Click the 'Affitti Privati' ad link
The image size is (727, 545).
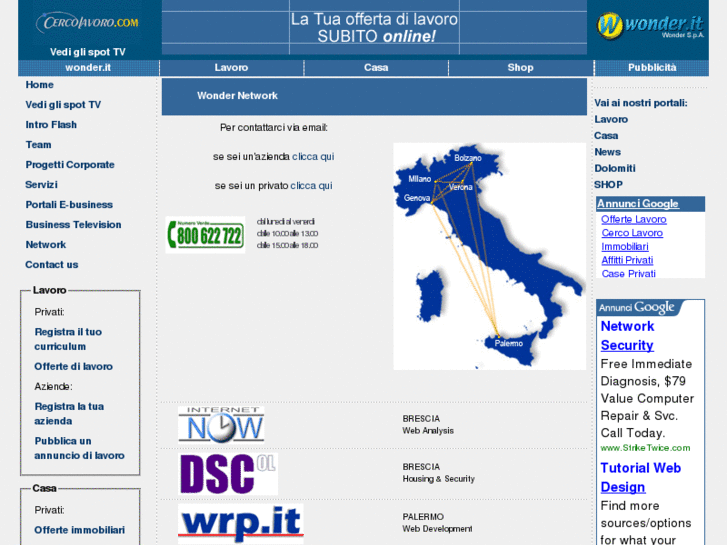click(x=627, y=260)
